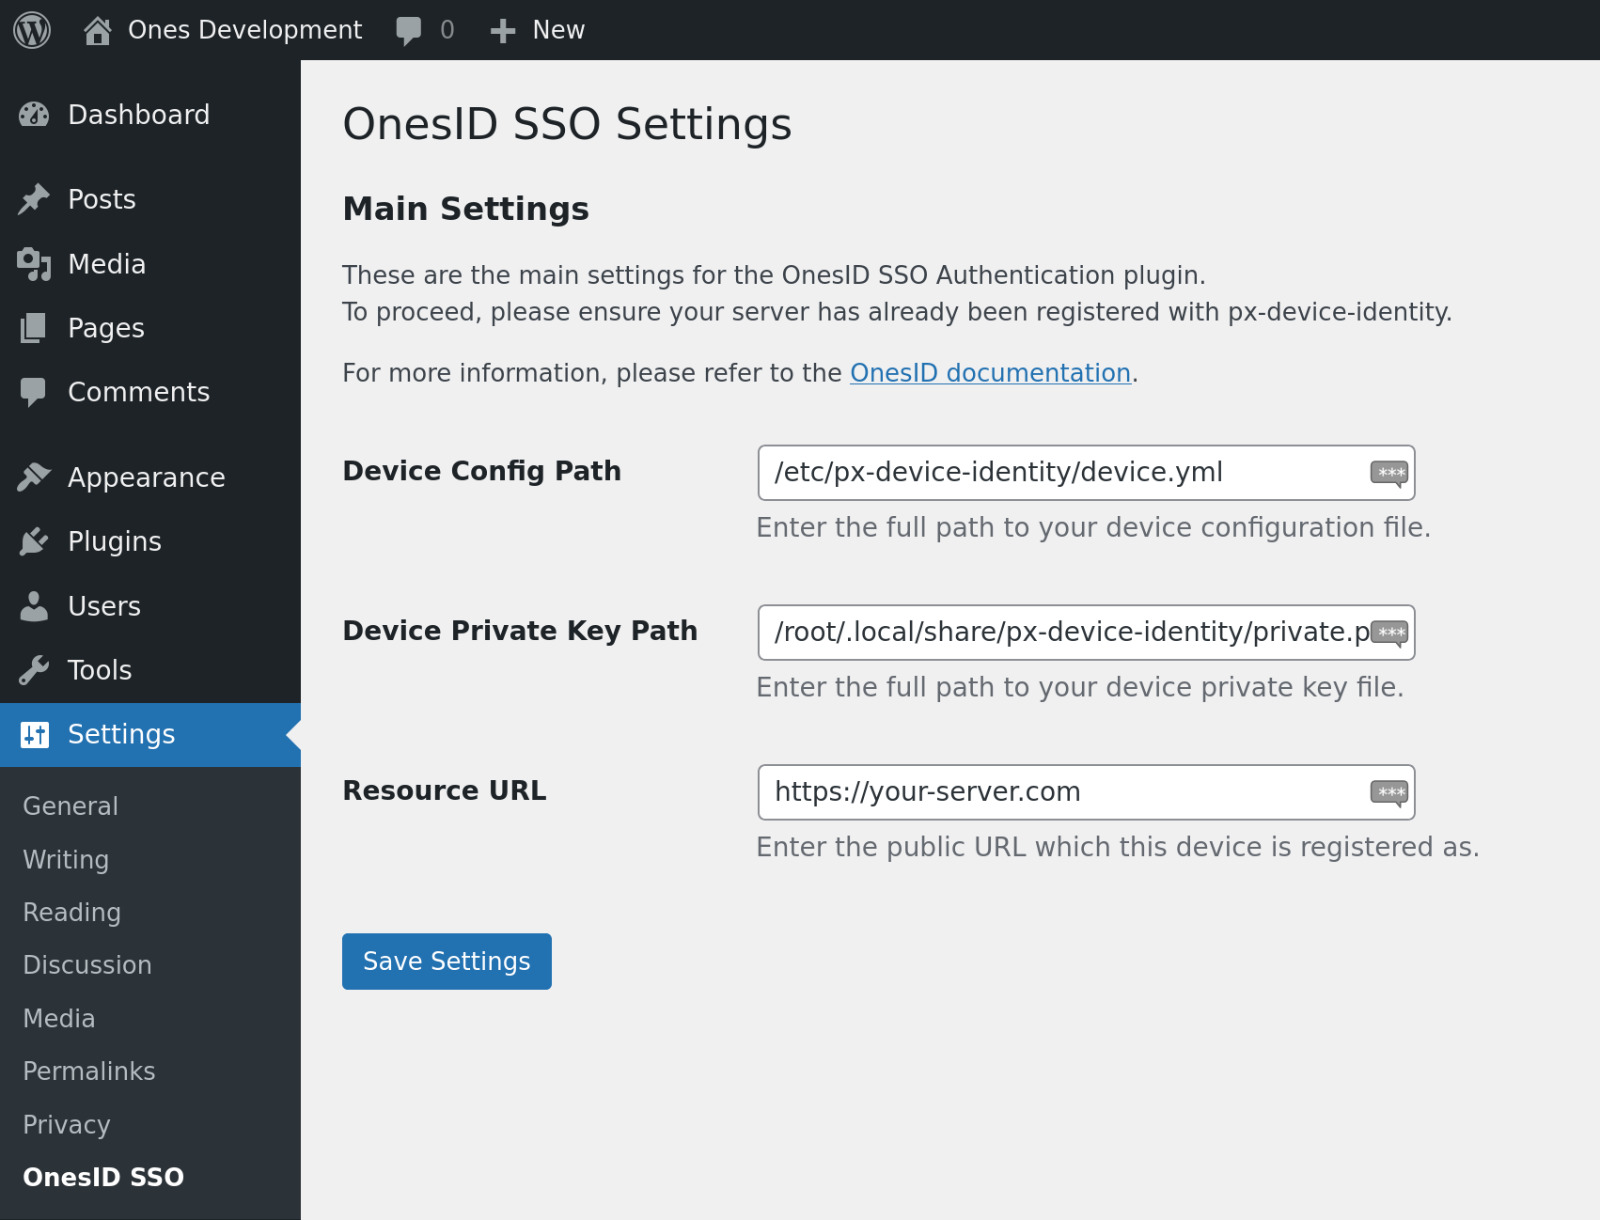1600x1220 pixels.
Task: Click the Pages icon in sidebar
Action: (x=33, y=328)
